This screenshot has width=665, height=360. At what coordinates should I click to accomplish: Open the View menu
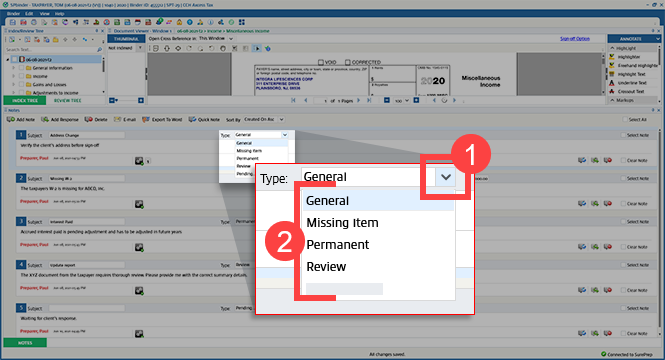click(45, 14)
